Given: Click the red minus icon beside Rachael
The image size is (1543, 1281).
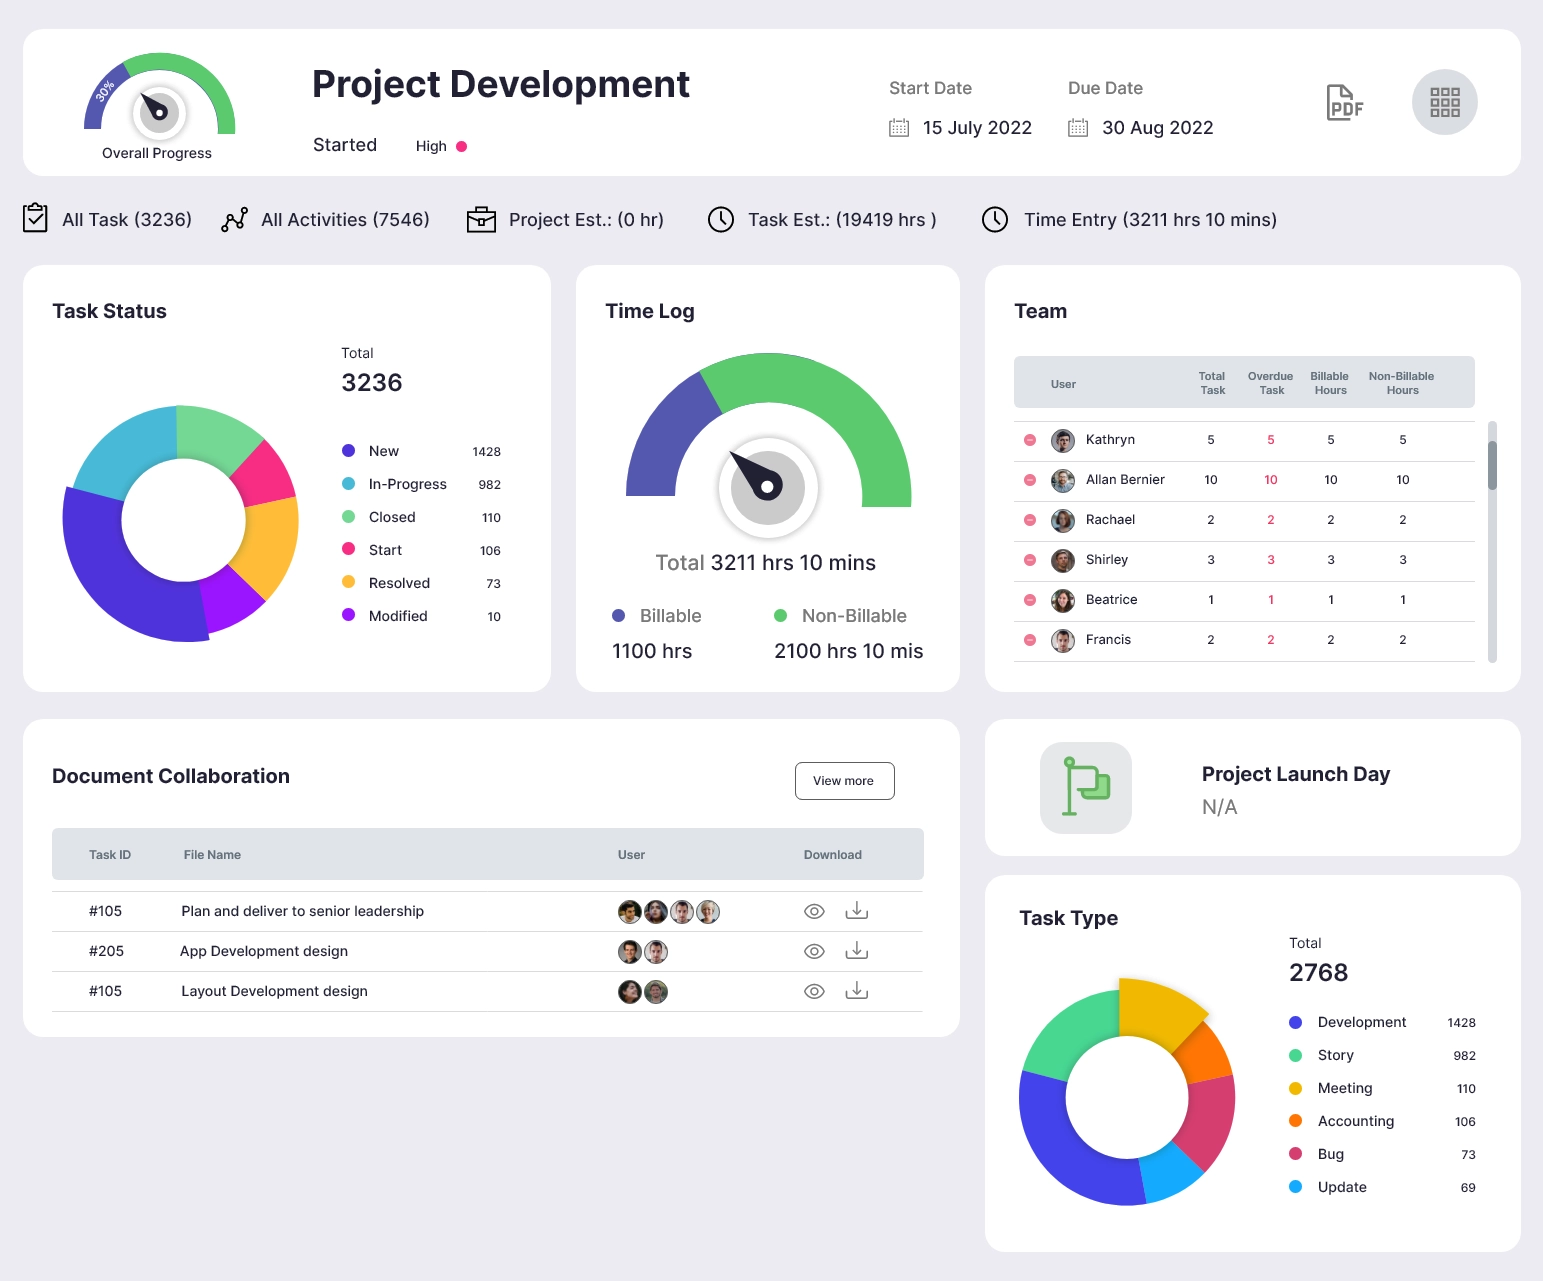Looking at the screenshot, I should coord(1030,520).
